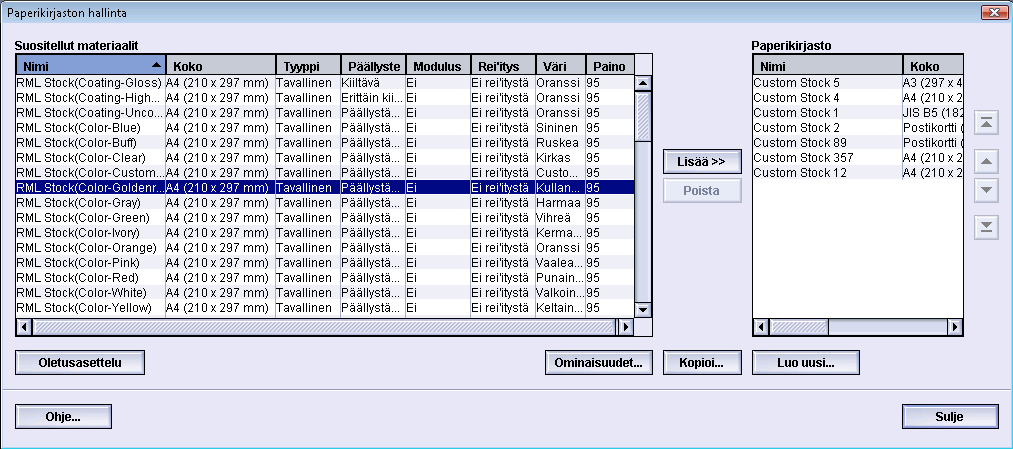The image size is (1013, 449).
Task: Open Ominaisuudet... properties dialog
Action: (x=598, y=362)
